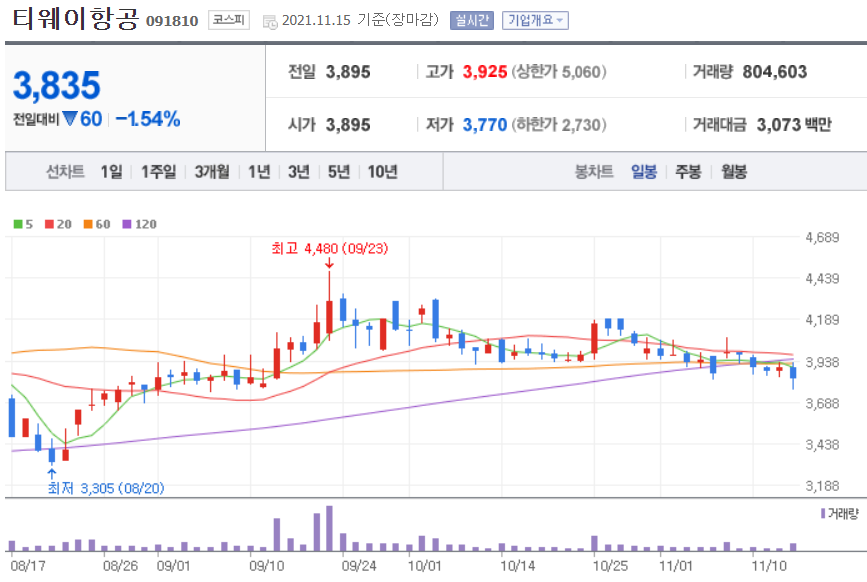867x582 pixels.
Task: Click the 실시간 button
Action: point(472,20)
